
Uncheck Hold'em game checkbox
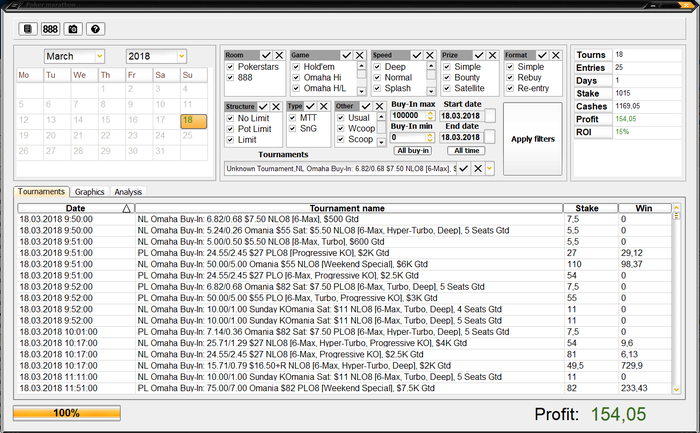(x=296, y=67)
